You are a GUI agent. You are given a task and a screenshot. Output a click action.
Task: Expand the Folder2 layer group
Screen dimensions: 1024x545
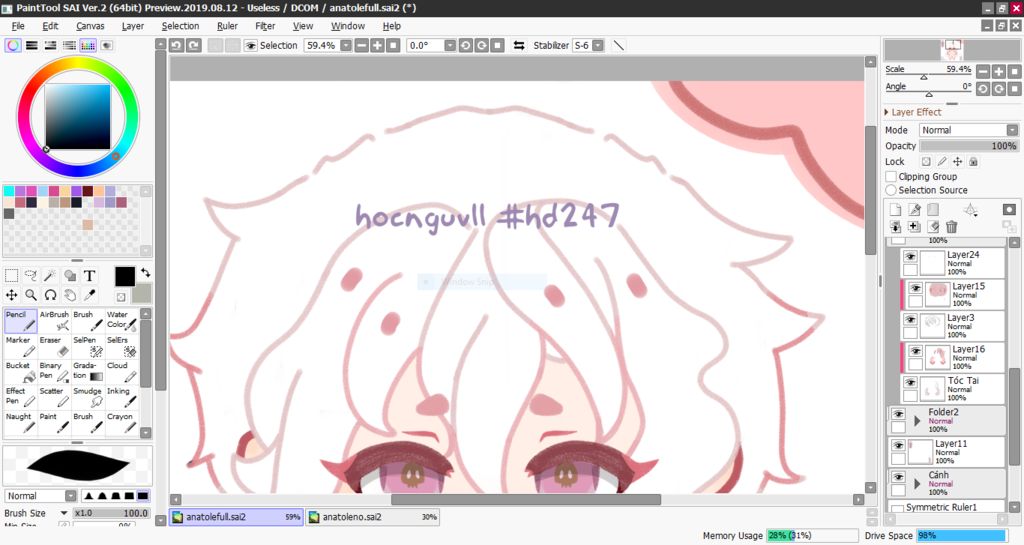point(917,421)
